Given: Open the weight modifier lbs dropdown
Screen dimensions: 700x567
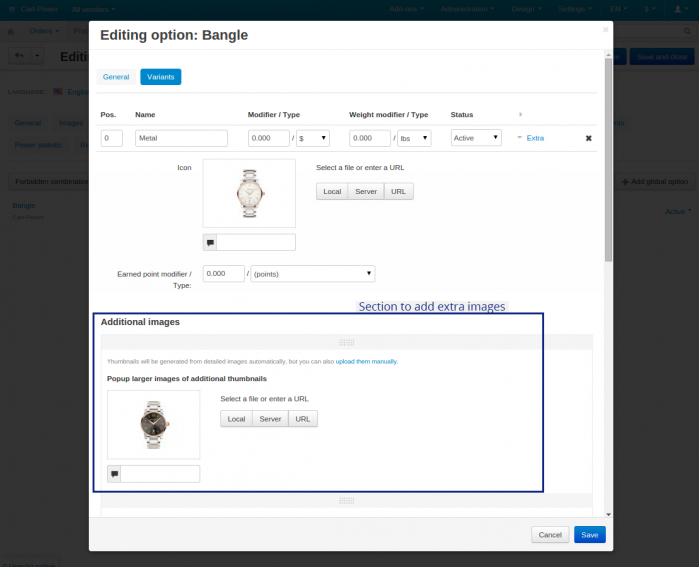Looking at the screenshot, I should click(414, 138).
